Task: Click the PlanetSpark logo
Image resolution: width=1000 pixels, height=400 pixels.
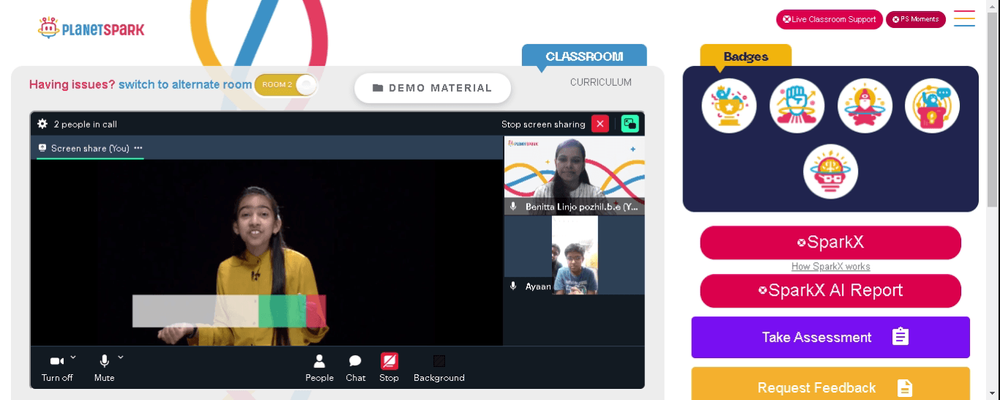Action: tap(91, 28)
